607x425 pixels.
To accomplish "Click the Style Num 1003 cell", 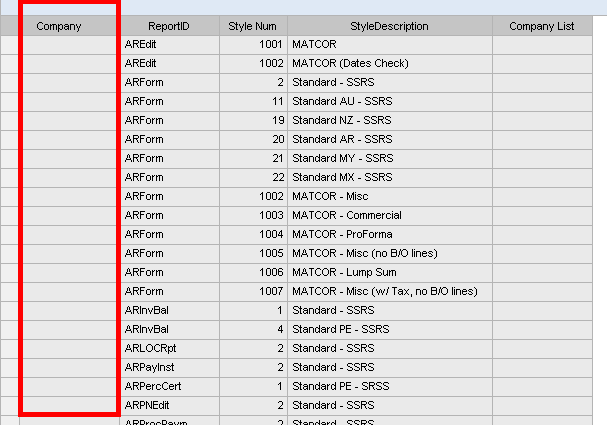I will click(x=254, y=215).
